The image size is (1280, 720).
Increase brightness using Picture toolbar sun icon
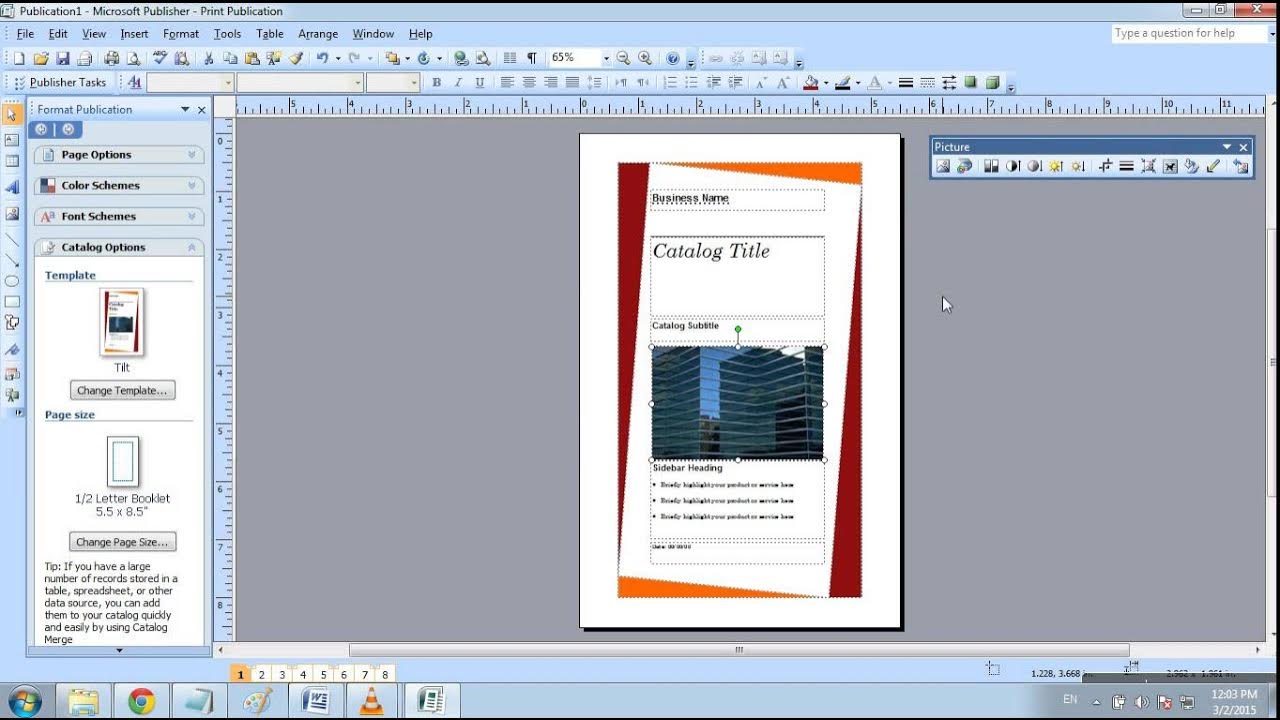click(x=1056, y=166)
